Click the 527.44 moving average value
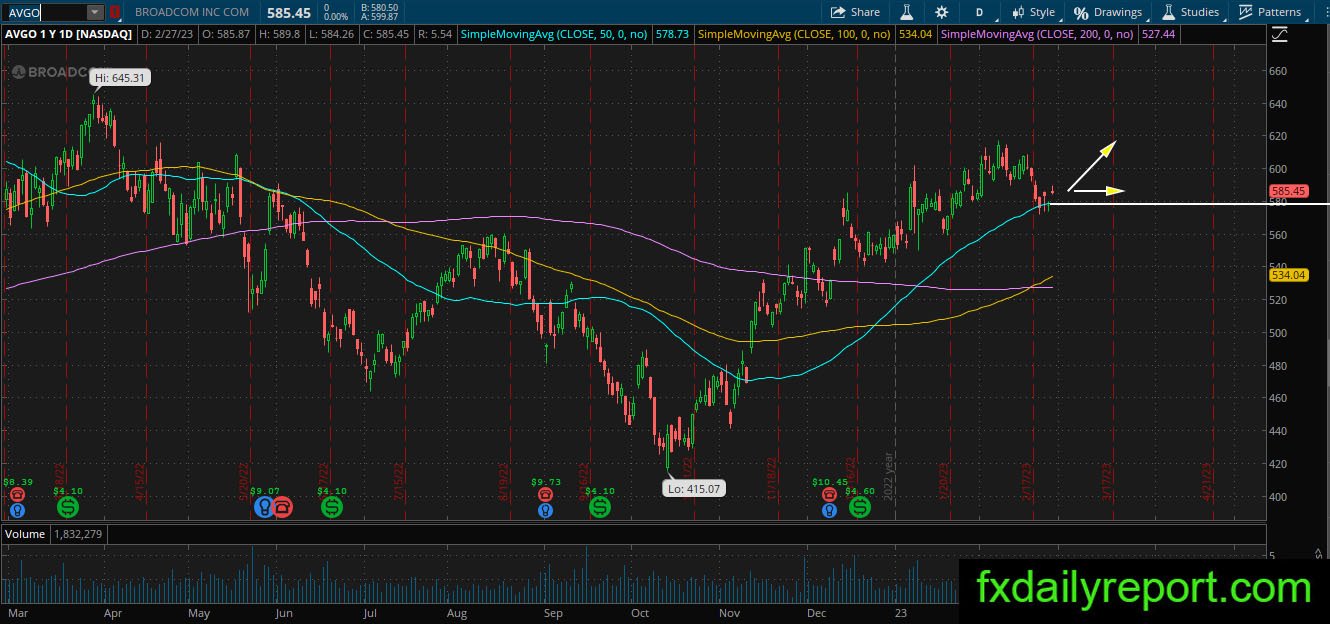The width and height of the screenshot is (1330, 624). tap(1157, 34)
